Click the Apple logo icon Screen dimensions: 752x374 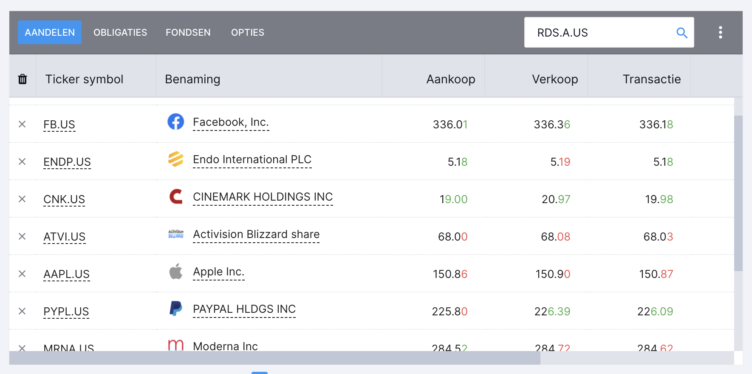[x=176, y=271]
